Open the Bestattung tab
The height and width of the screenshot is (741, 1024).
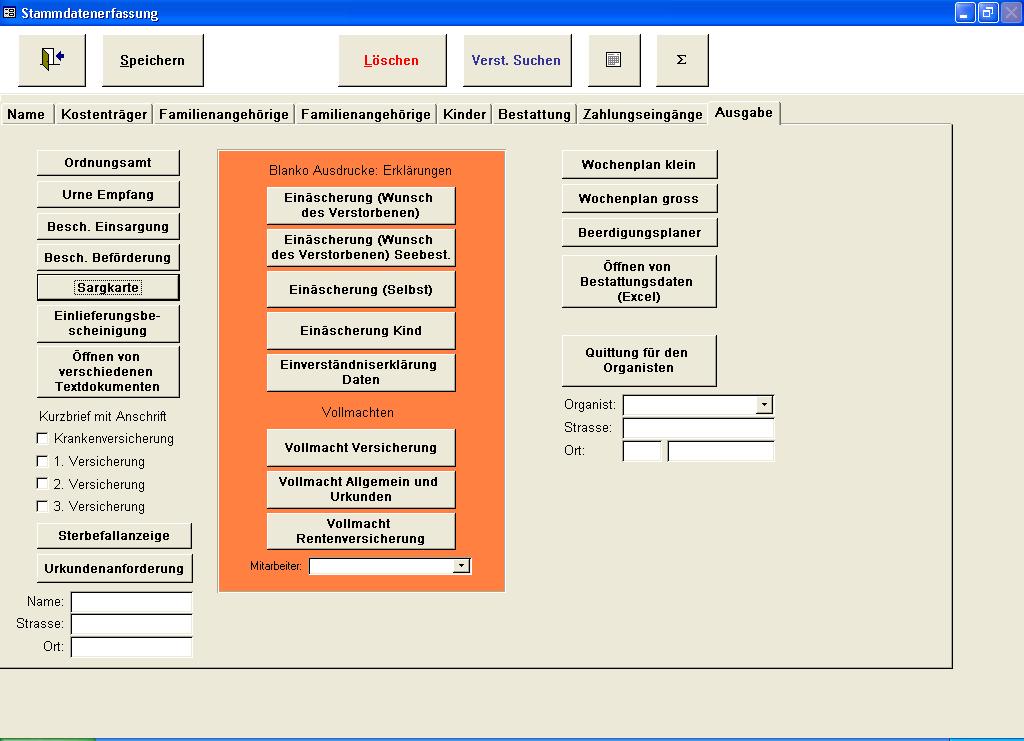click(534, 114)
